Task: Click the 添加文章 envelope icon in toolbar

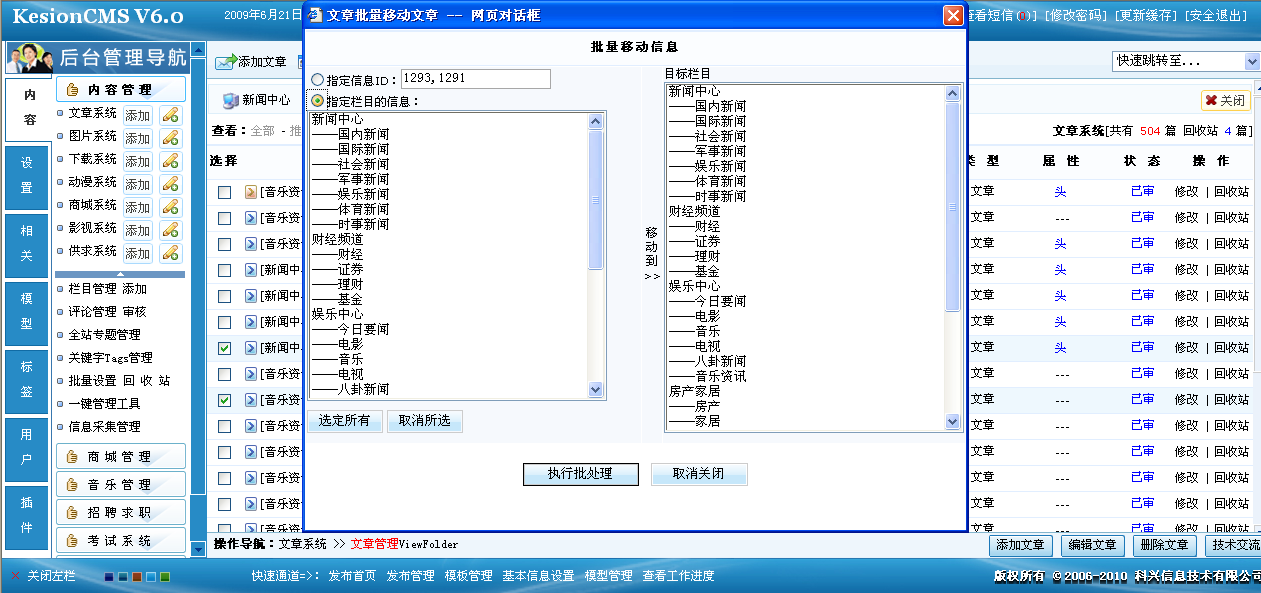Action: (225, 62)
